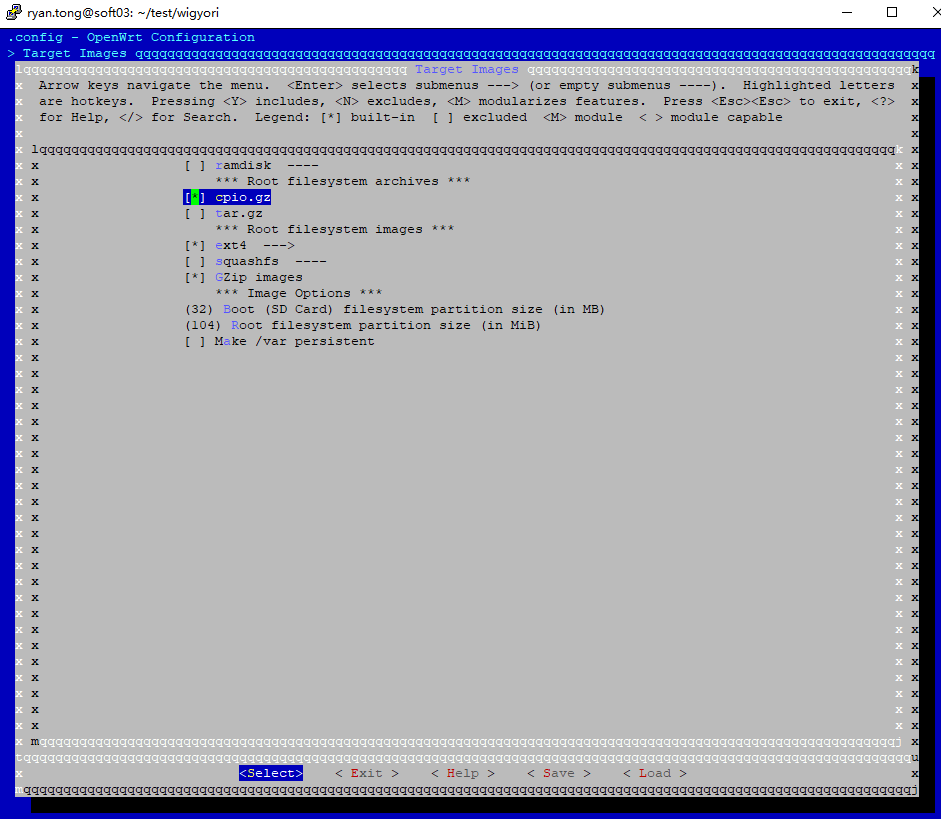Toggle the cpio.gz checkbox
This screenshot has width=941, height=819.
(x=195, y=197)
